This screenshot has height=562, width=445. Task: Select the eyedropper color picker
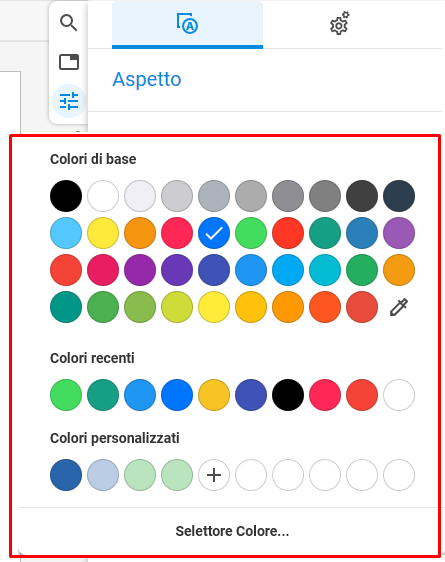[x=399, y=307]
